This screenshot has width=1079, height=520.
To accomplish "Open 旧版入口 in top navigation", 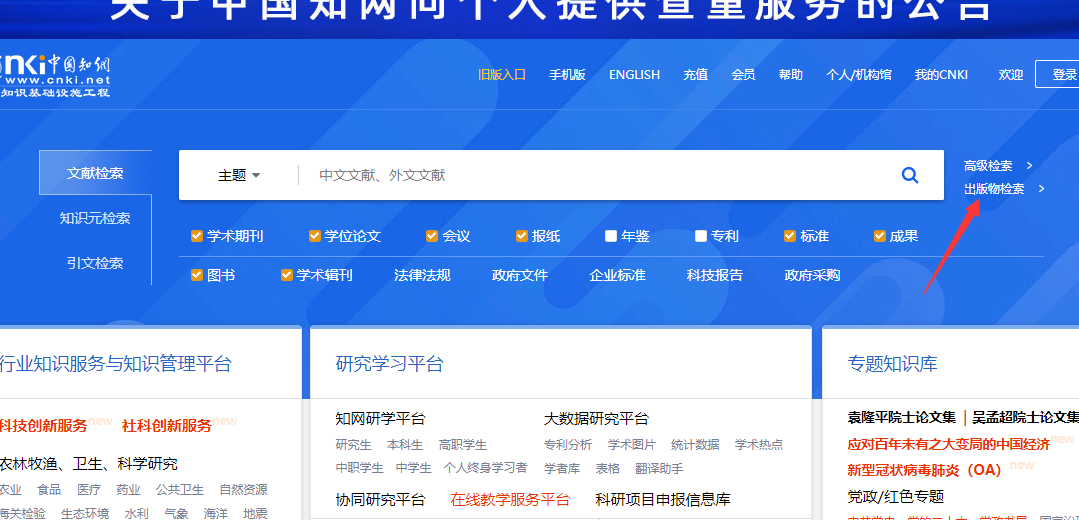I will (x=502, y=75).
